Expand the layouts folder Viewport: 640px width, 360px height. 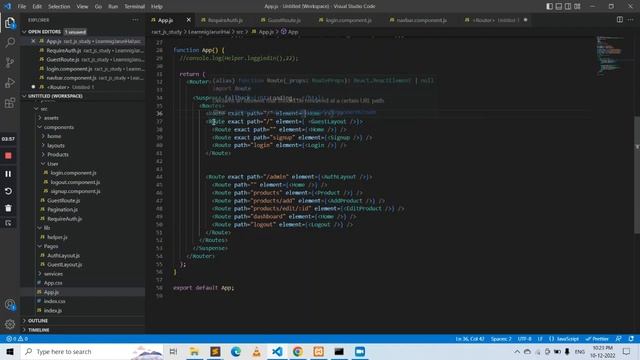56,146
